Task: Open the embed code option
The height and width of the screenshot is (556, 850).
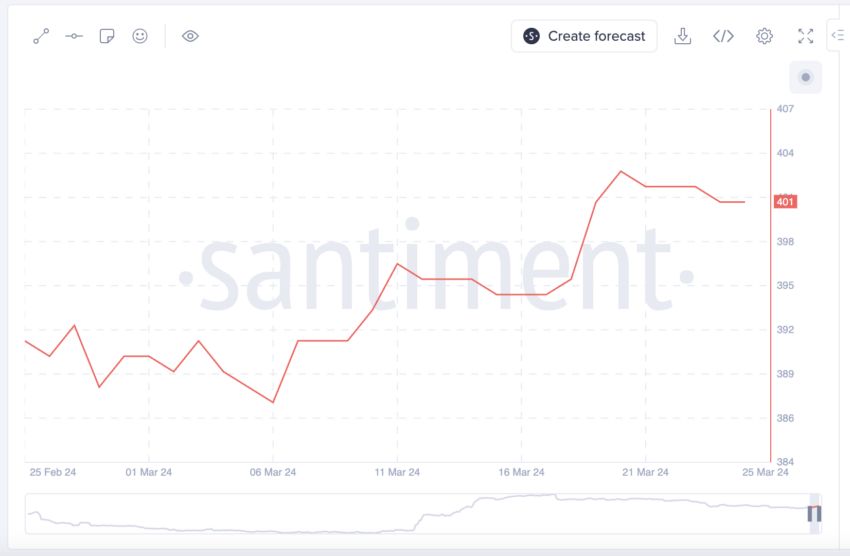Action: [723, 36]
